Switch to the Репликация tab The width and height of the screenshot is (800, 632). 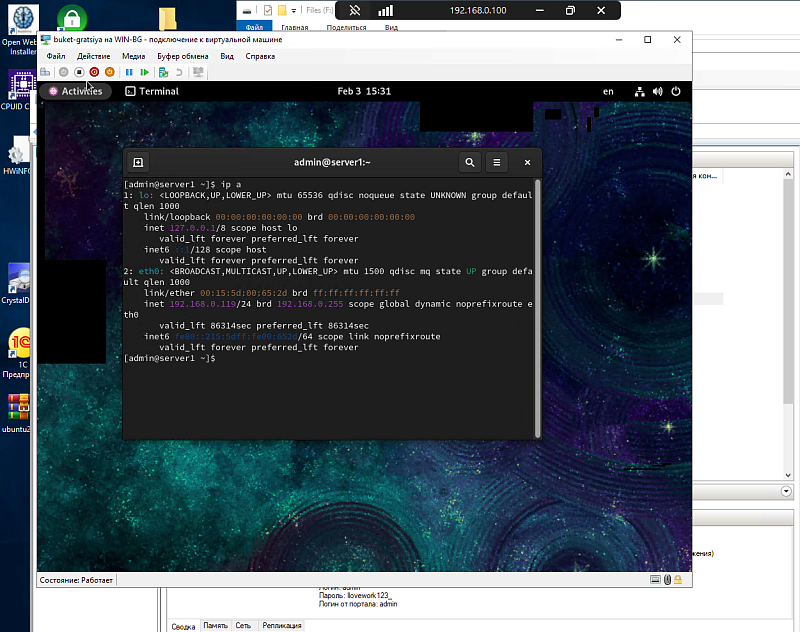click(281, 626)
